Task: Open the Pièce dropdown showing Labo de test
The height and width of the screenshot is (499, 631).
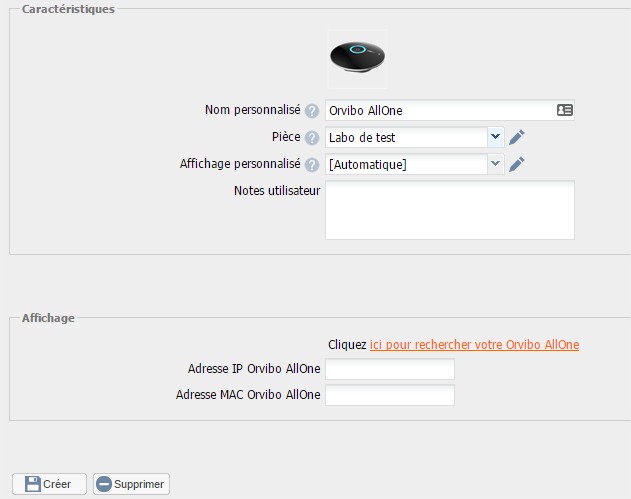Action: [414, 138]
